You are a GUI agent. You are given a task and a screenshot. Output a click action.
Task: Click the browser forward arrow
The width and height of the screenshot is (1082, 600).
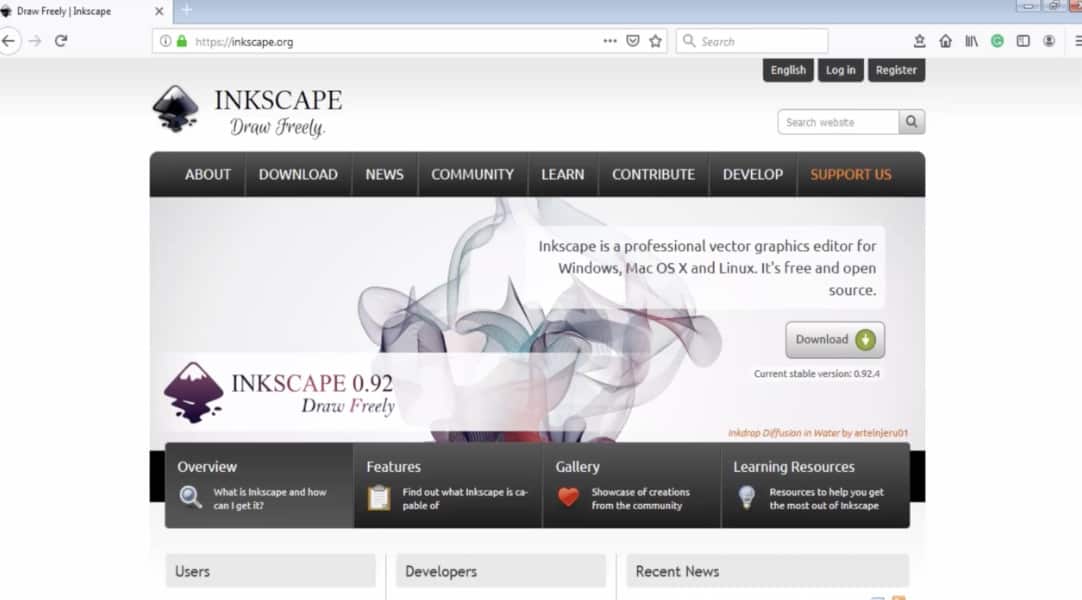(x=35, y=41)
